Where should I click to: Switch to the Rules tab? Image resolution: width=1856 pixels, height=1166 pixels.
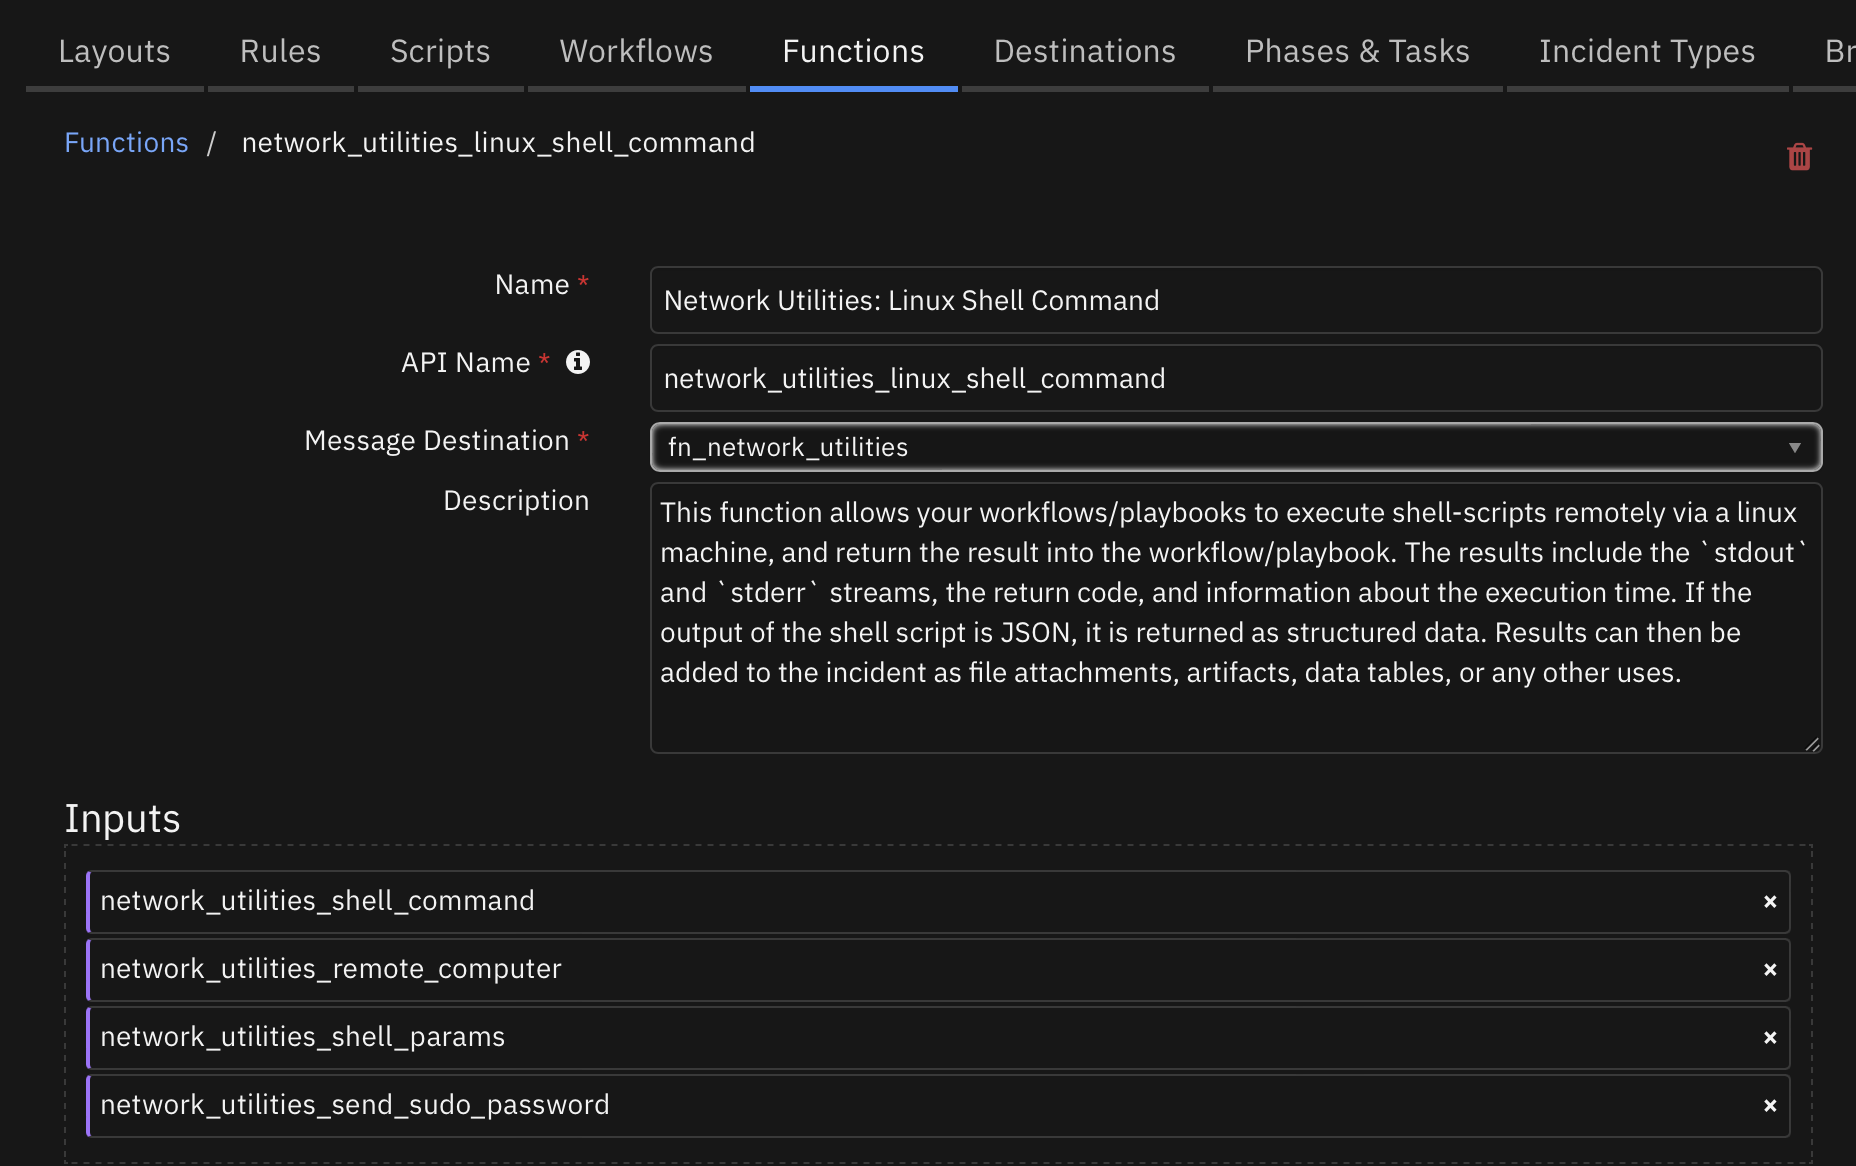click(x=280, y=51)
